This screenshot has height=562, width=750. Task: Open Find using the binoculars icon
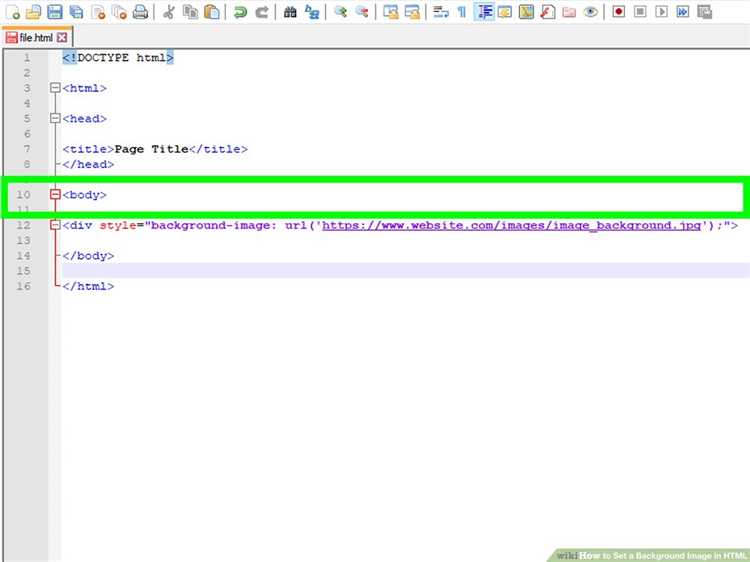point(290,12)
